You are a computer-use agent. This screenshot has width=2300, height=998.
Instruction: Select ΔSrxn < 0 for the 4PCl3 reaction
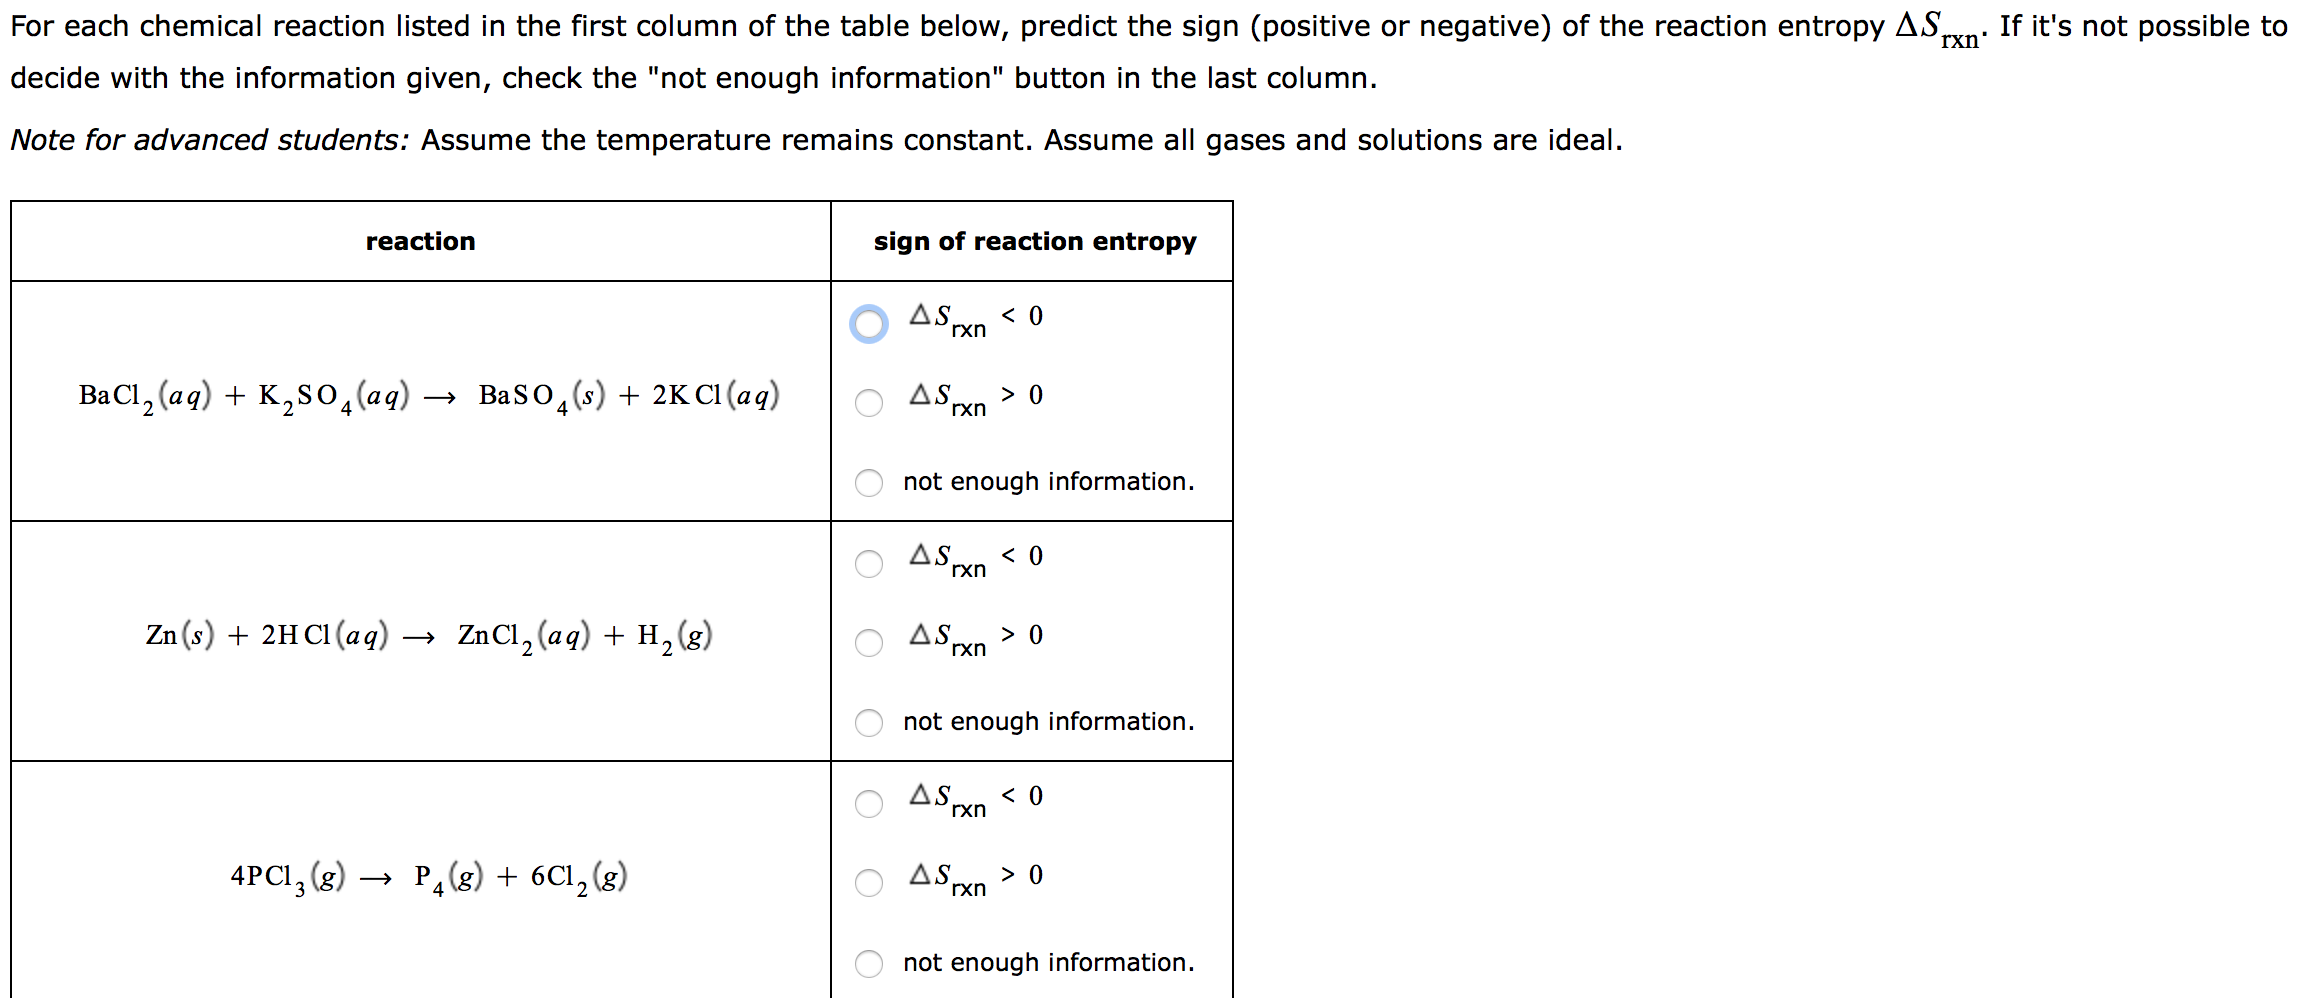(x=869, y=803)
